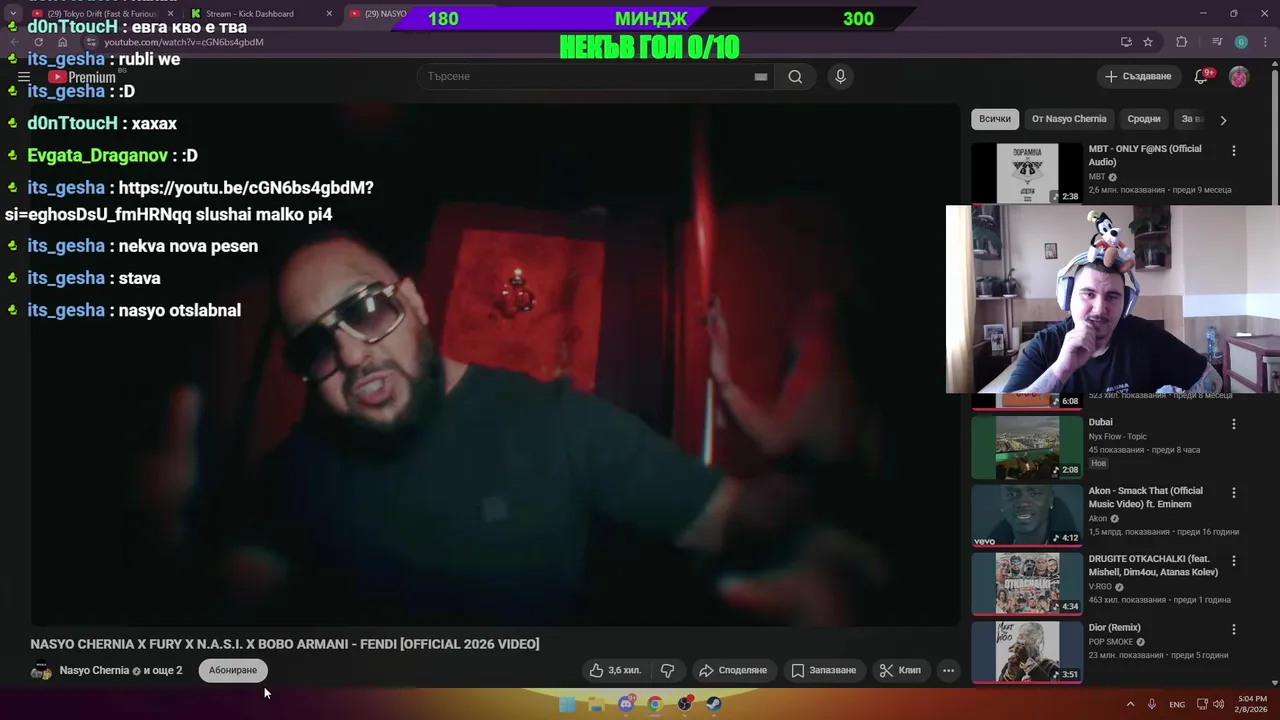Open options for DRUGITE OTKACHALKI video
1280x720 pixels.
pyautogui.click(x=1233, y=561)
